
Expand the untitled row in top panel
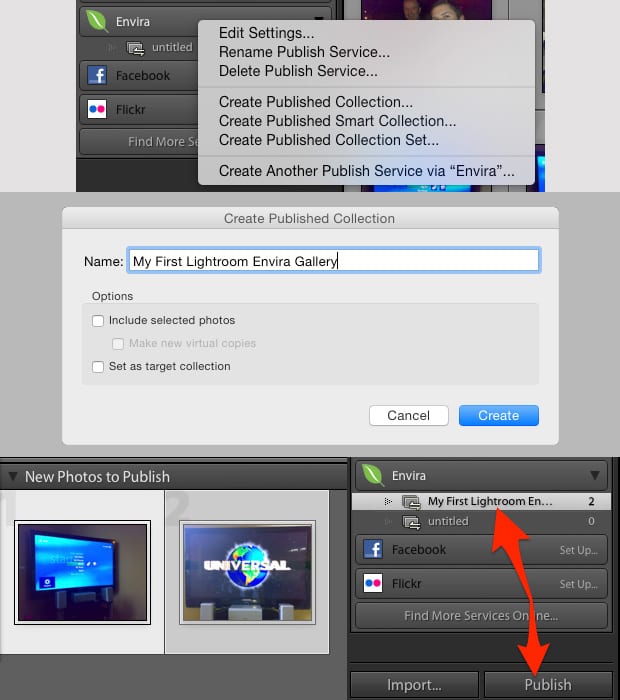click(112, 47)
